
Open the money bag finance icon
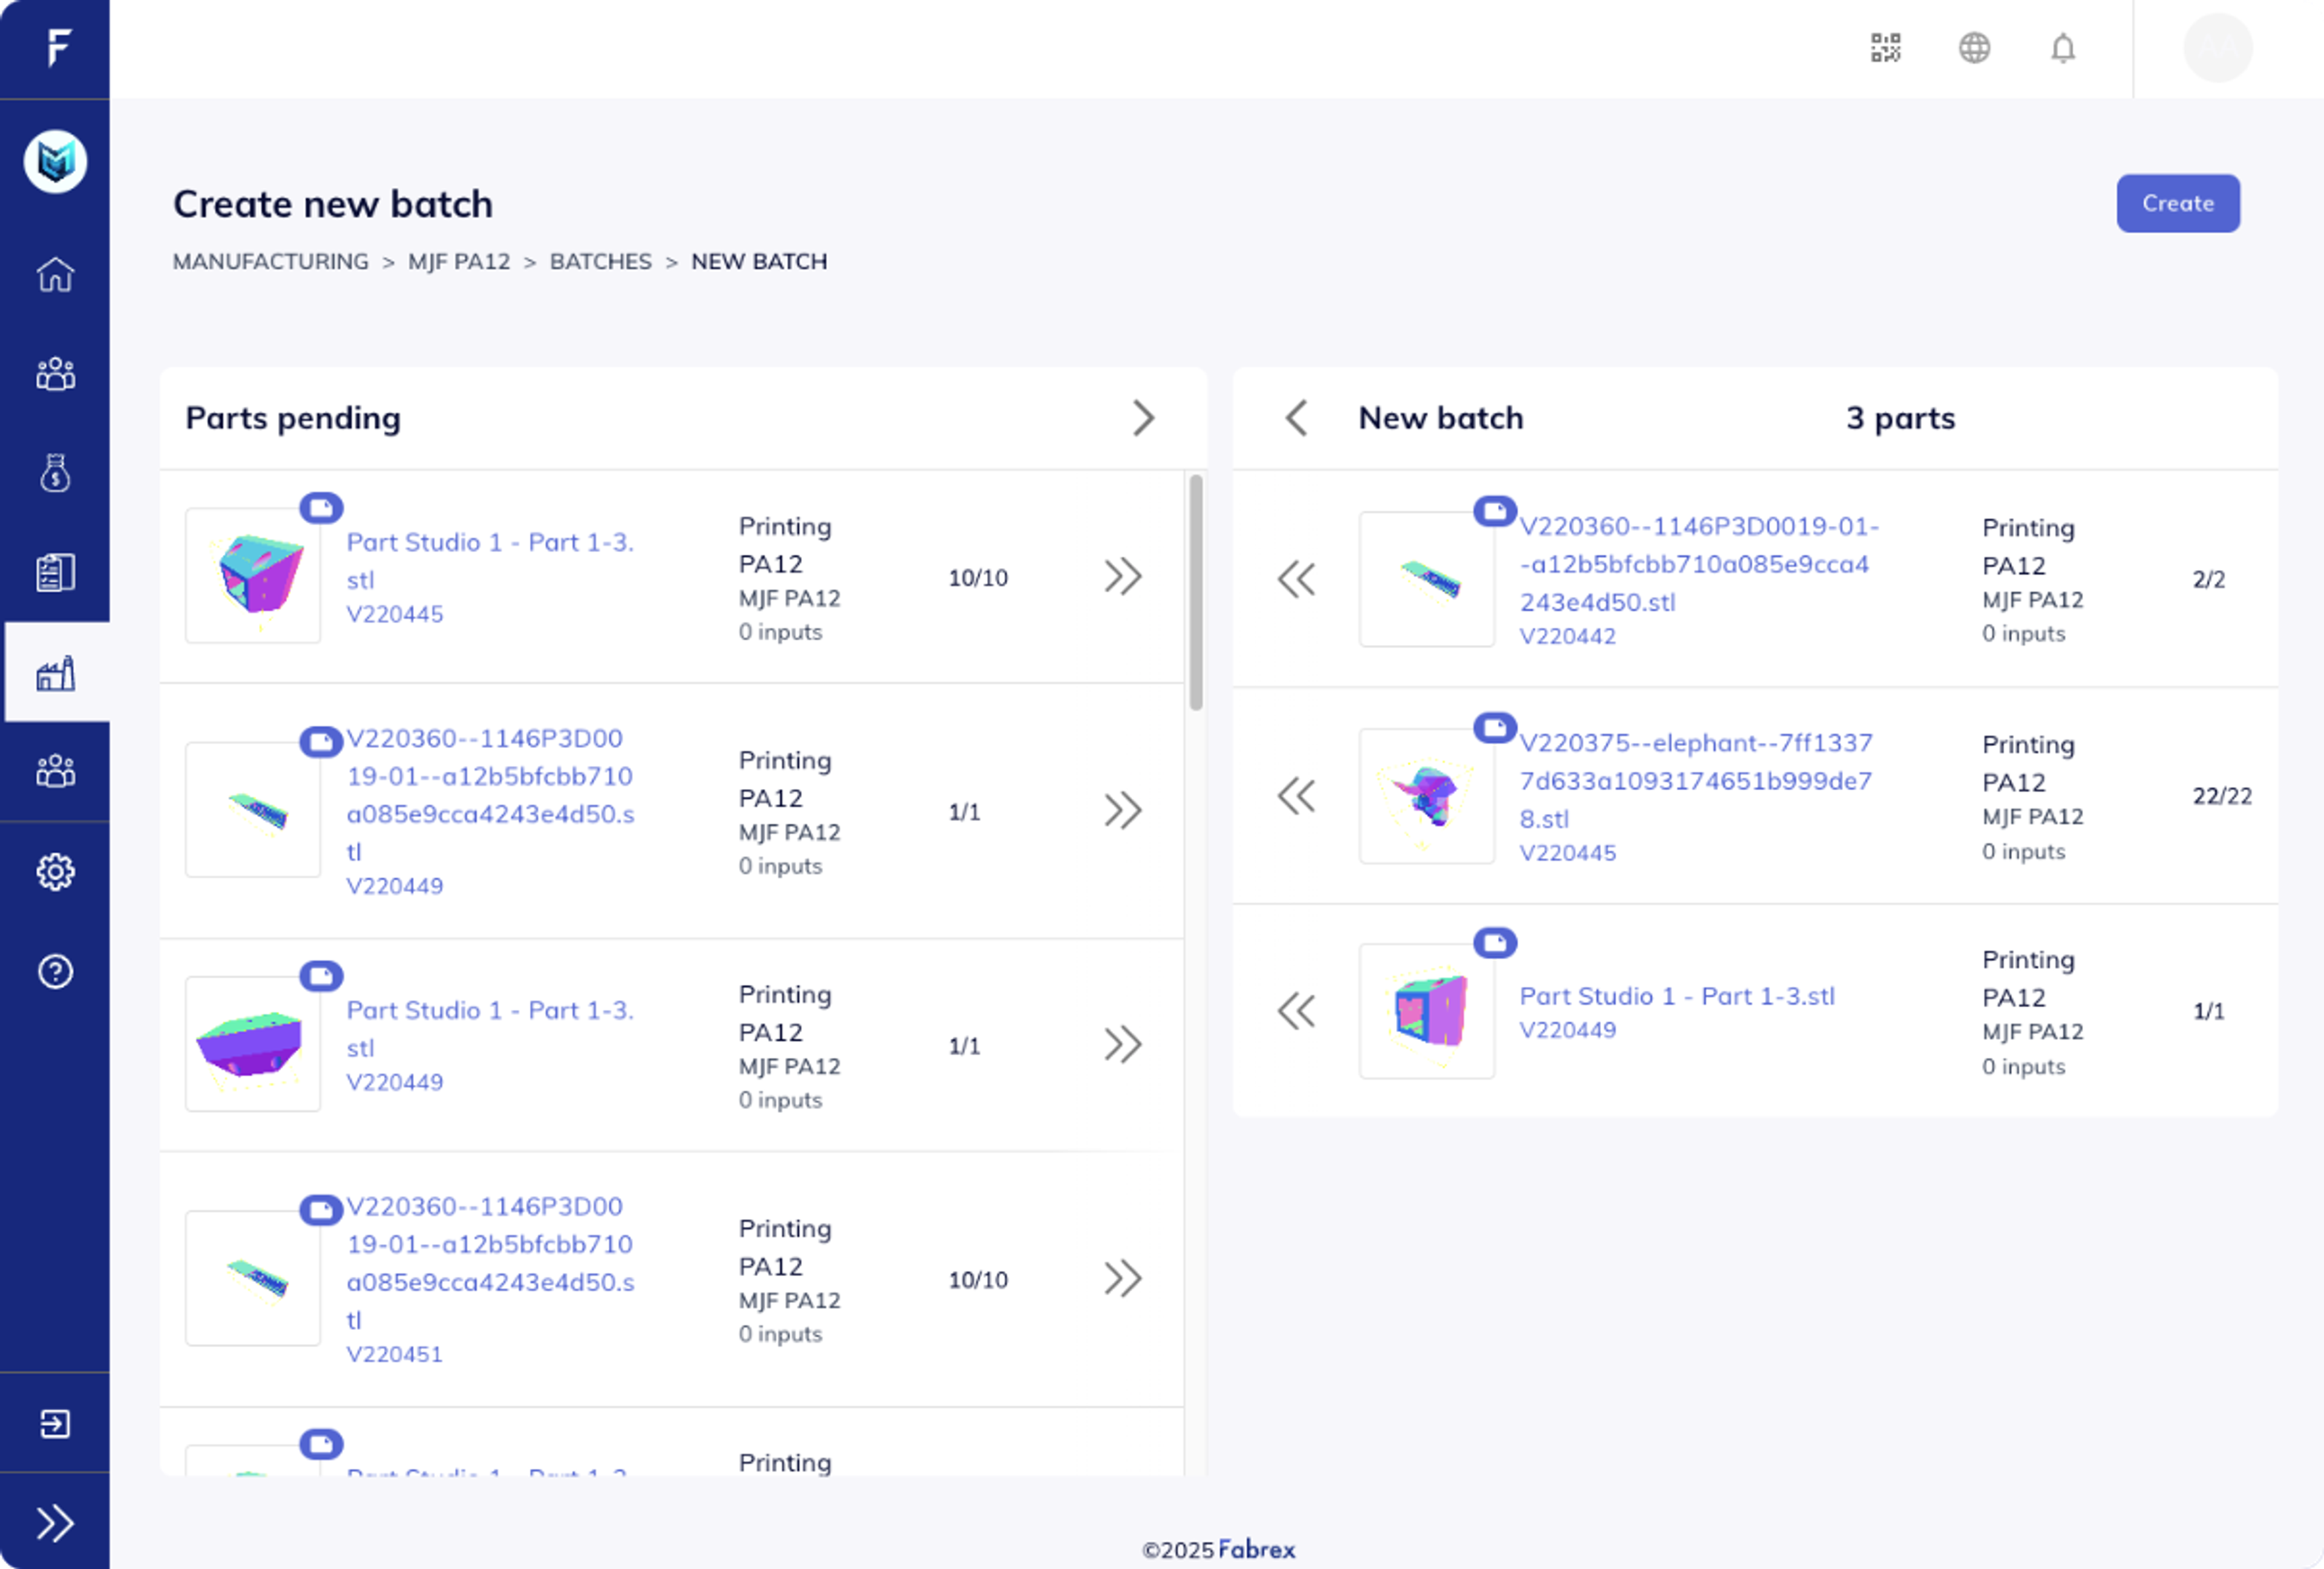tap(55, 473)
